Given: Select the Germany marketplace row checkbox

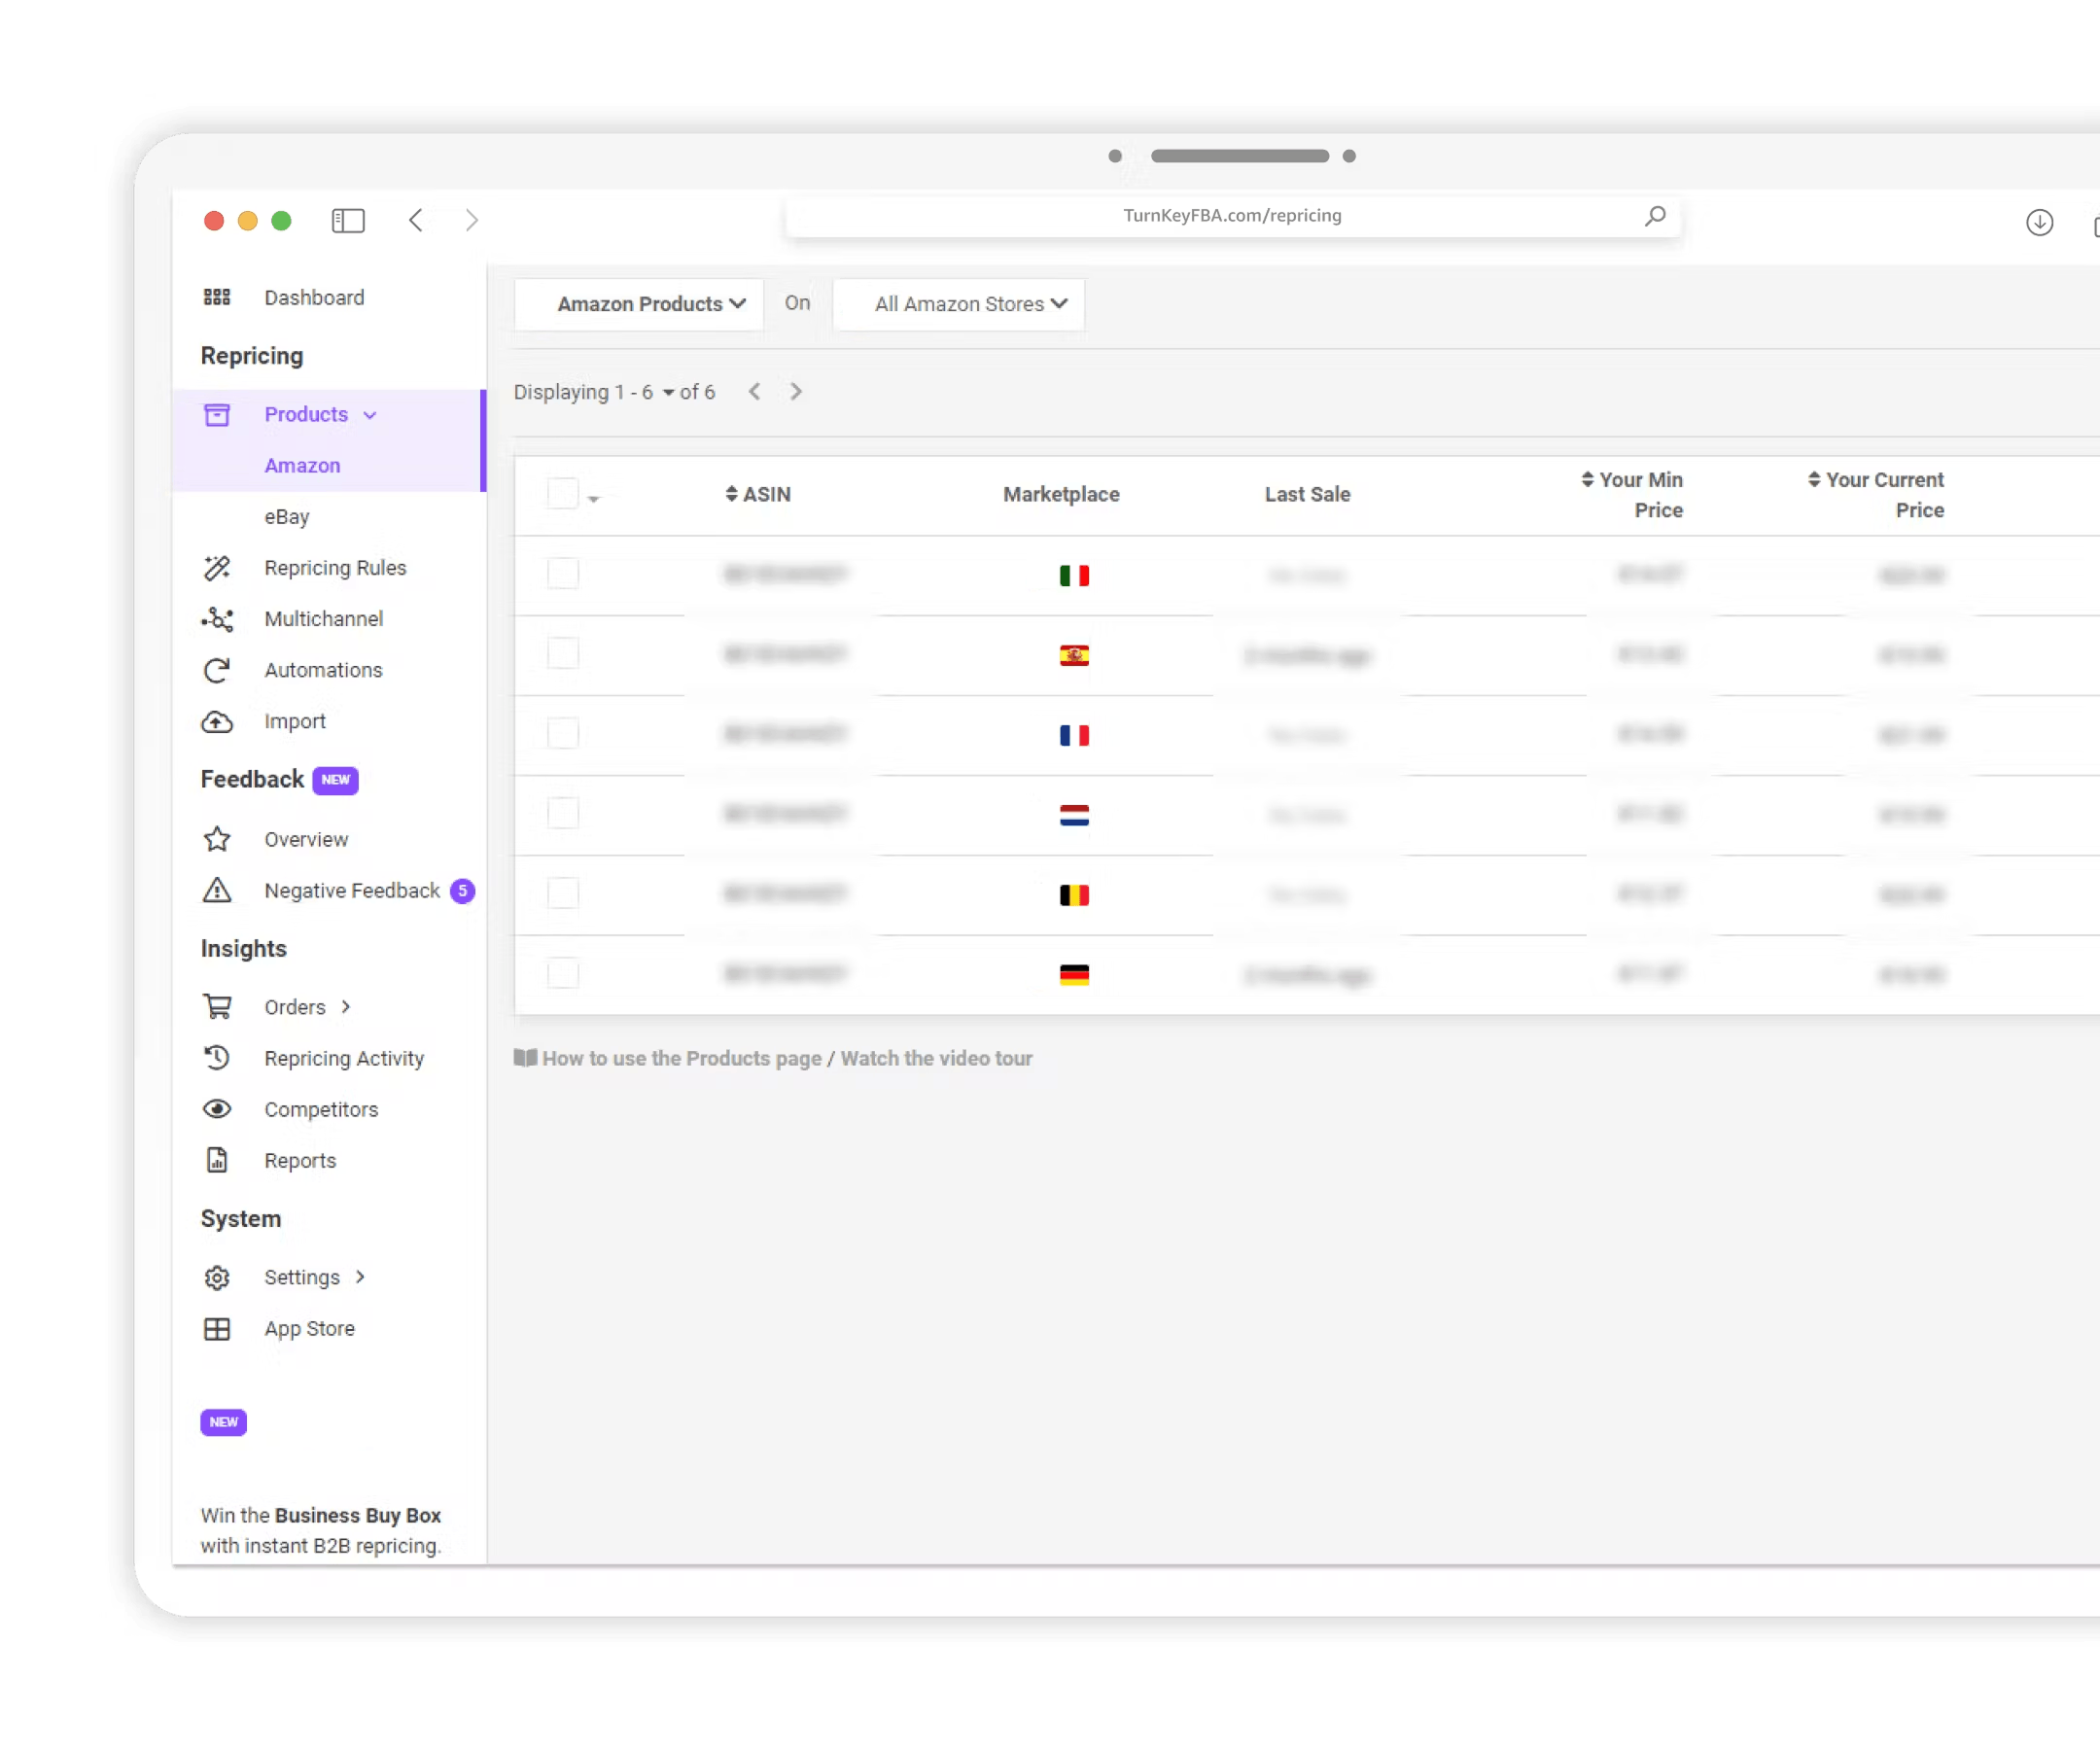Looking at the screenshot, I should 563,973.
